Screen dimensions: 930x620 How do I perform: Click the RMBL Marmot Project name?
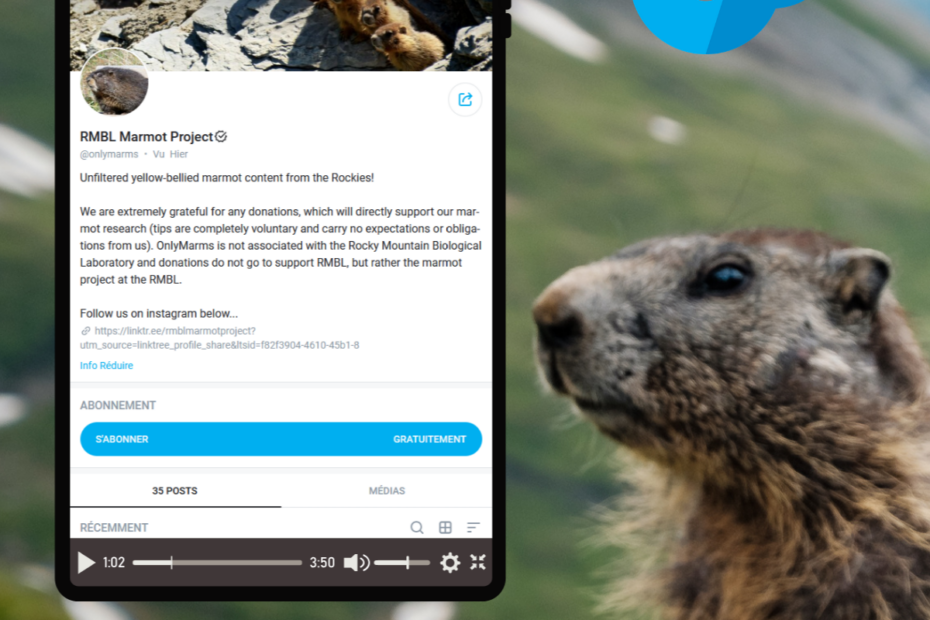tap(146, 137)
